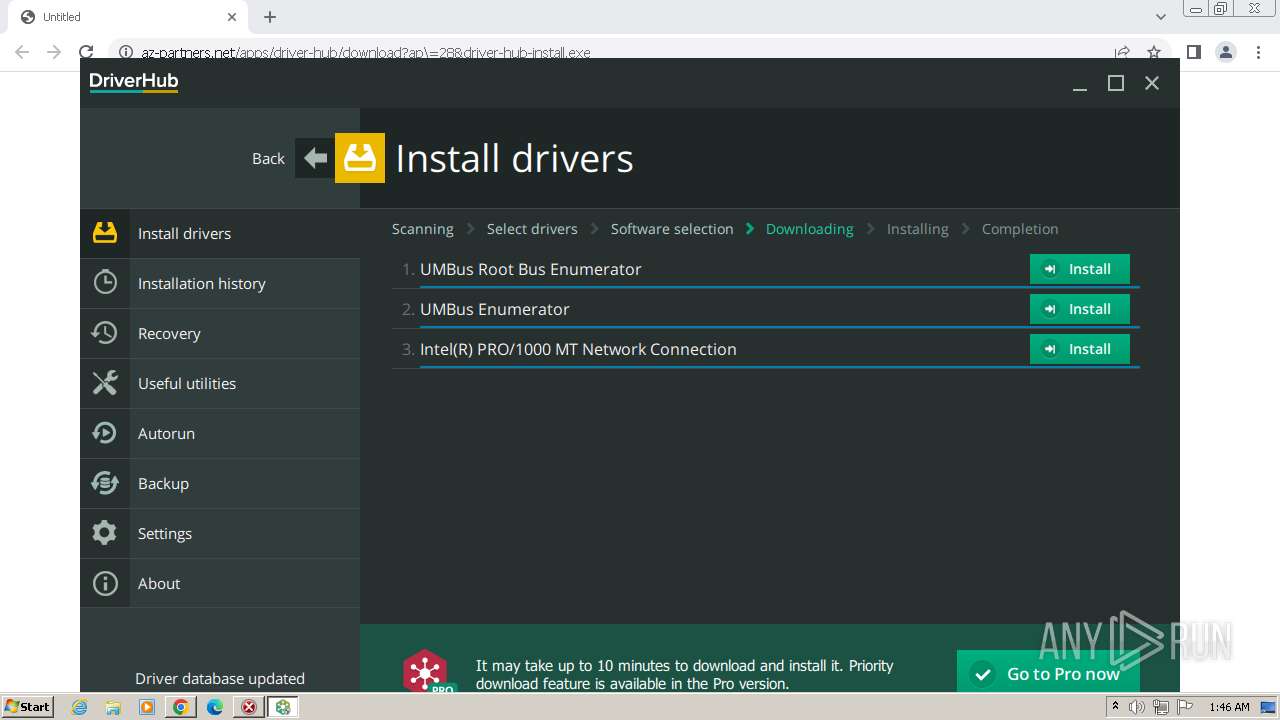Screen dimensions: 1280x720
Task: Click the yellow Install drivers header icon
Action: click(x=360, y=158)
